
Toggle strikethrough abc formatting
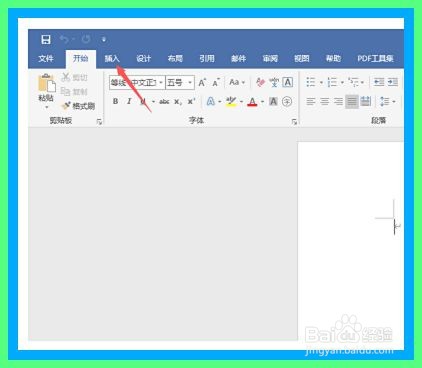point(164,102)
